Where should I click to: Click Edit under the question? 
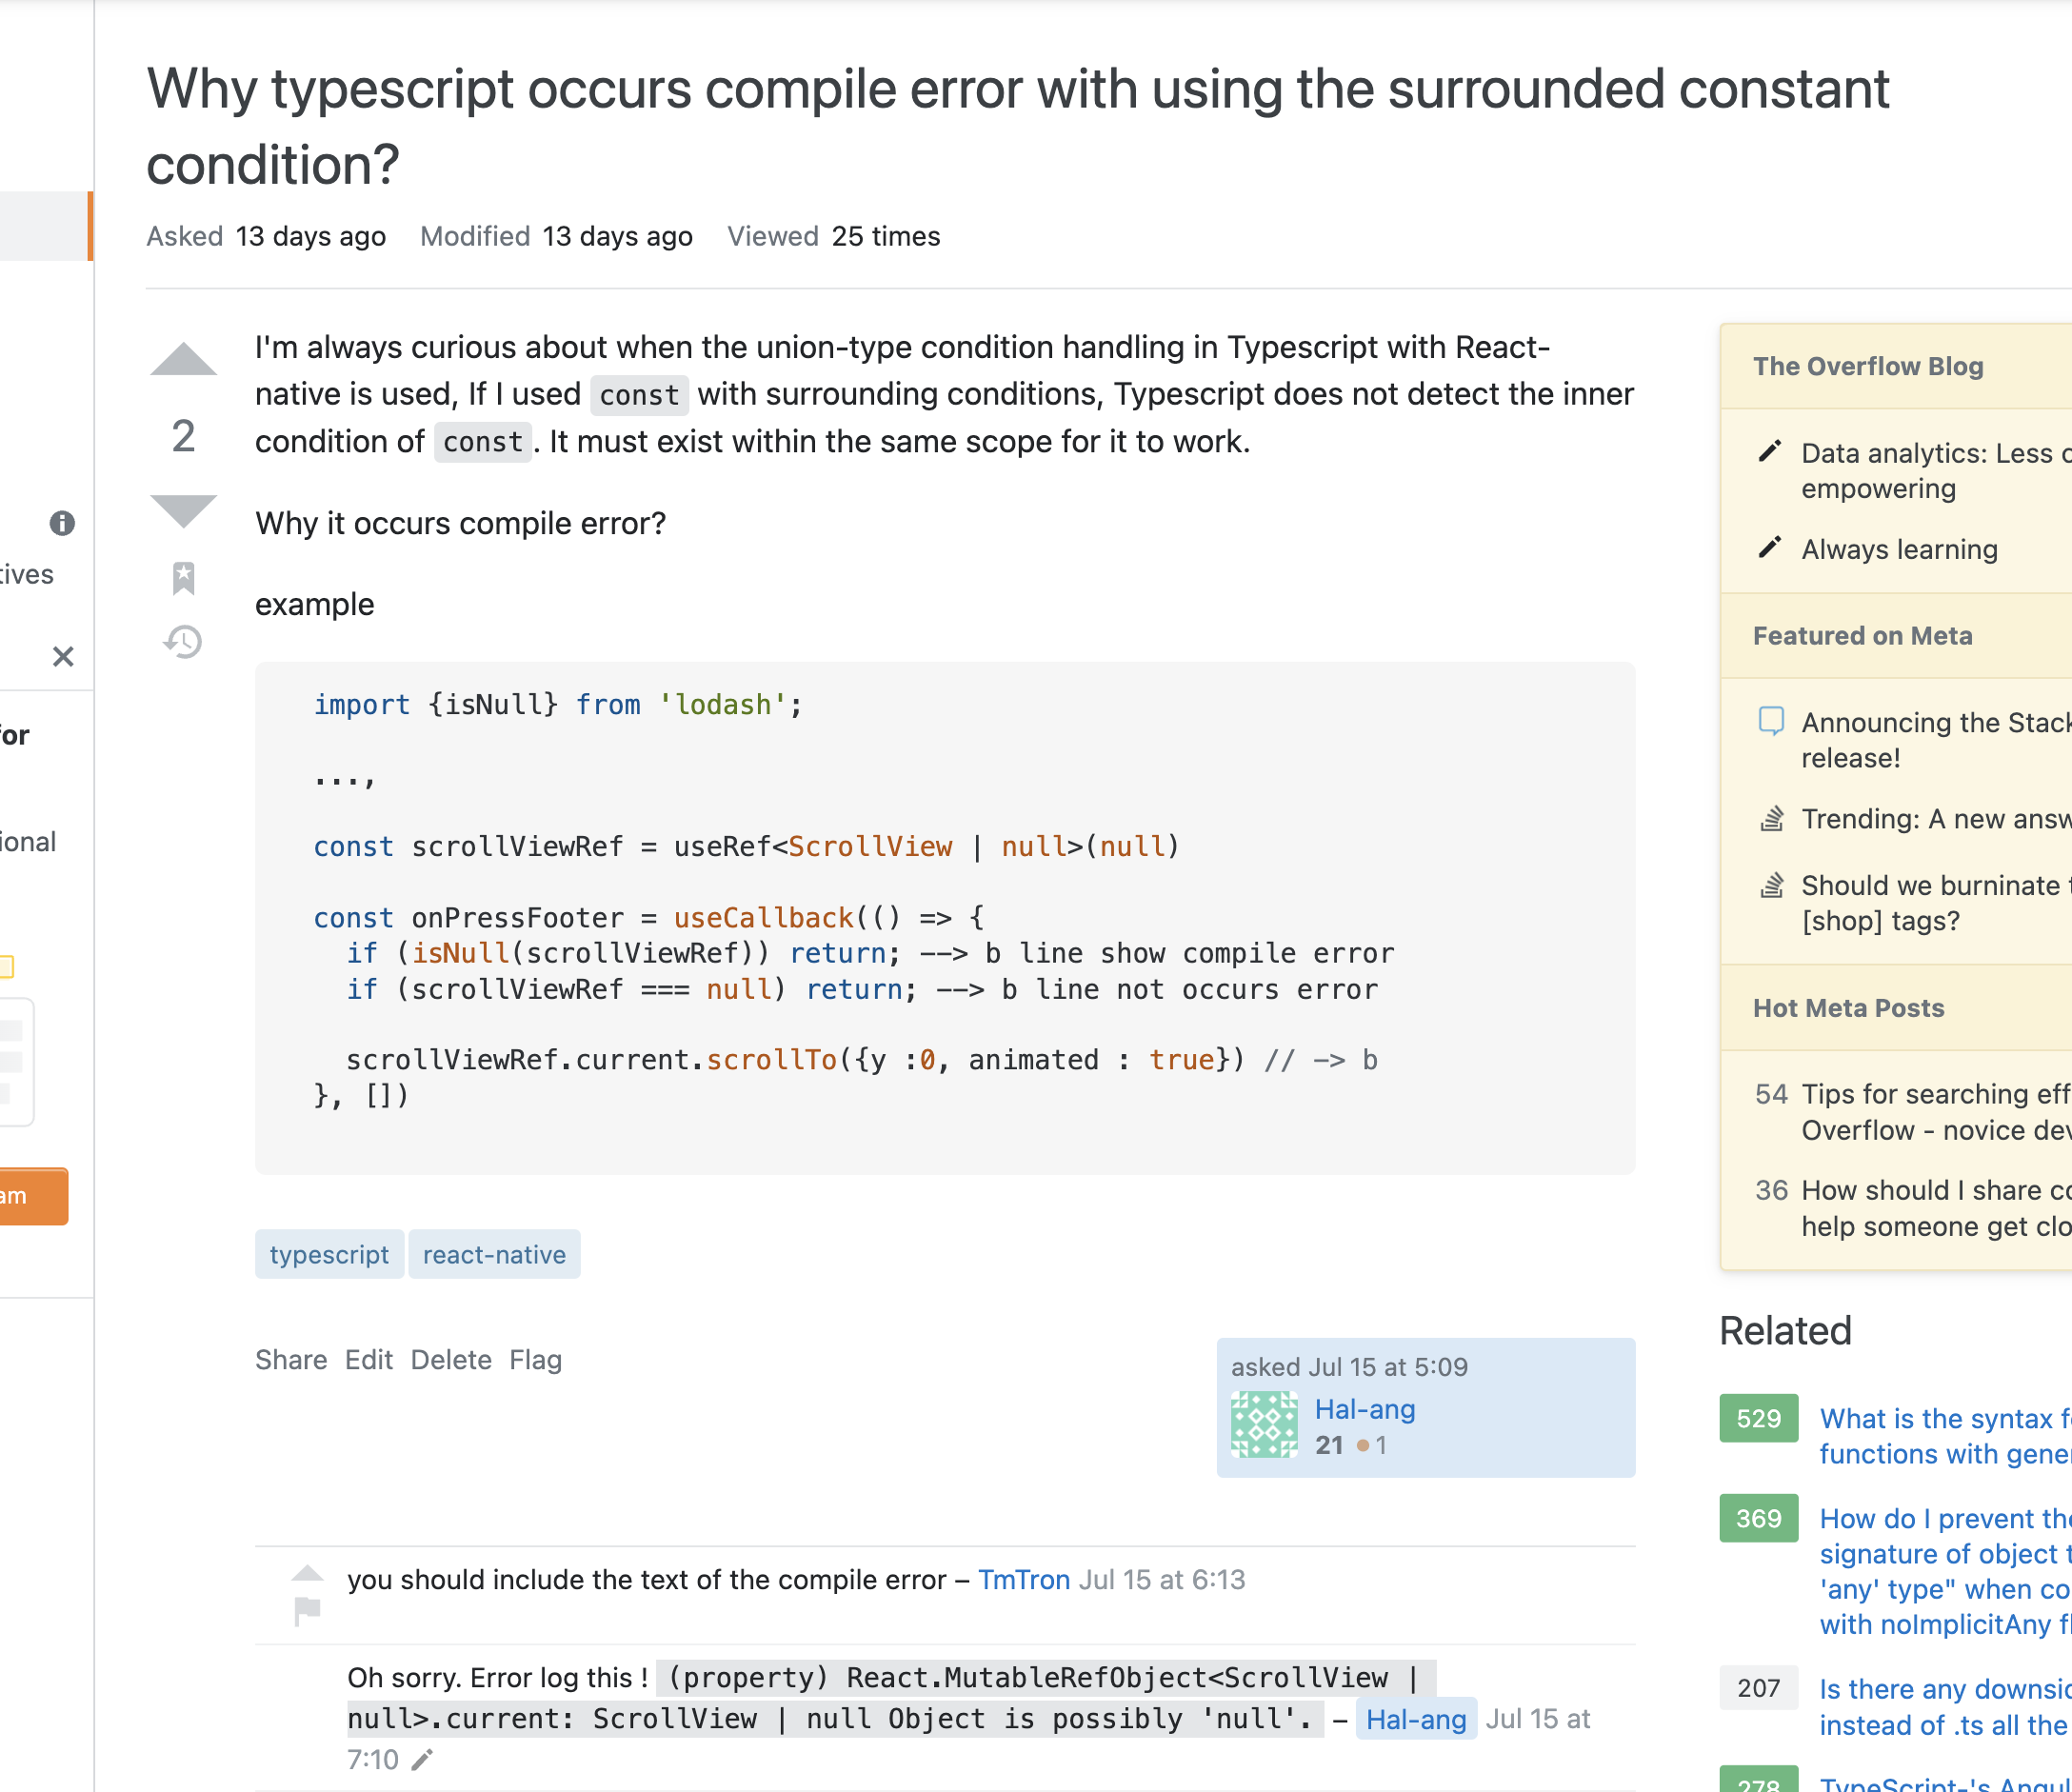(x=368, y=1360)
